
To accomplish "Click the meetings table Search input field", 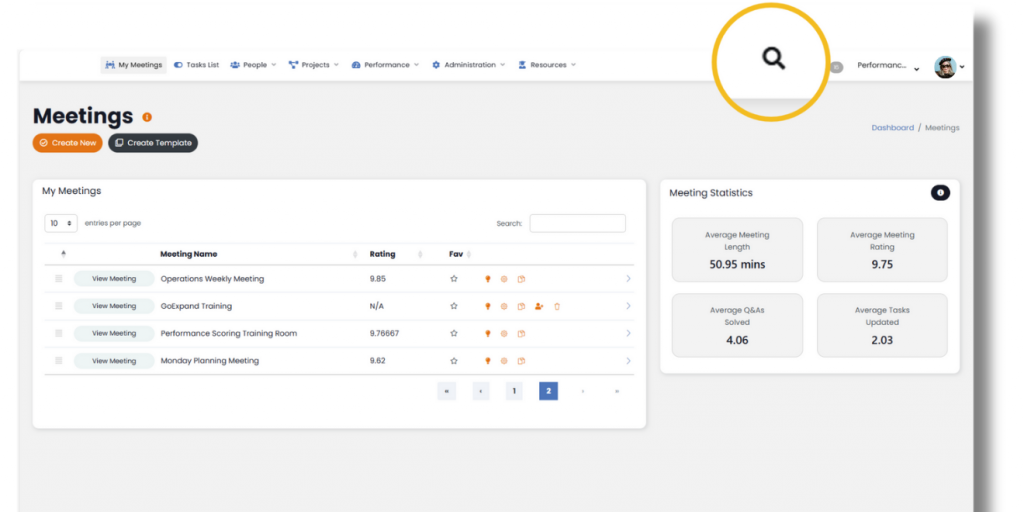I will tap(577, 224).
